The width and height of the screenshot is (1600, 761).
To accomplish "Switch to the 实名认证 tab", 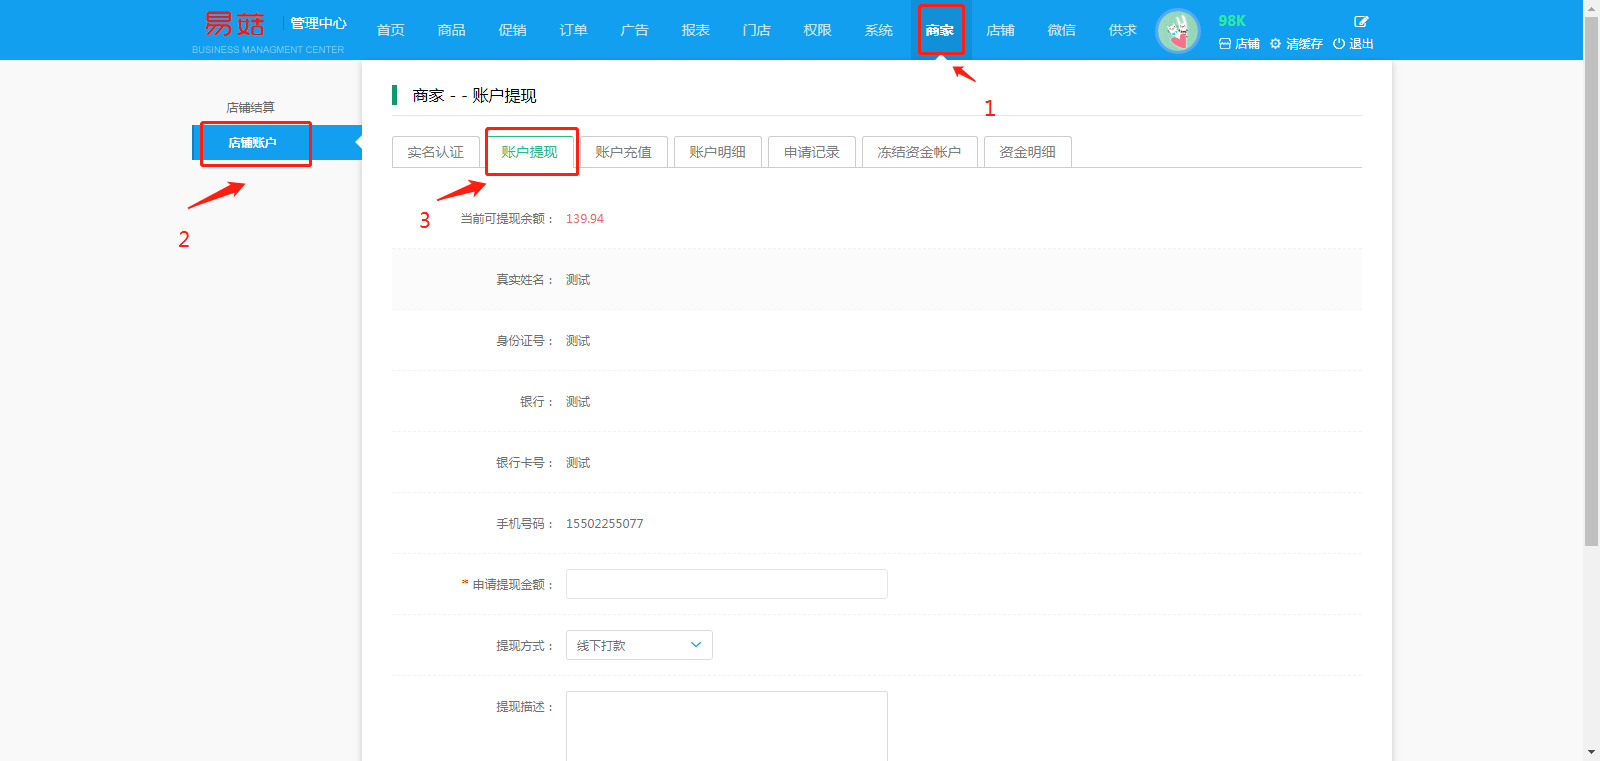I will coord(436,152).
